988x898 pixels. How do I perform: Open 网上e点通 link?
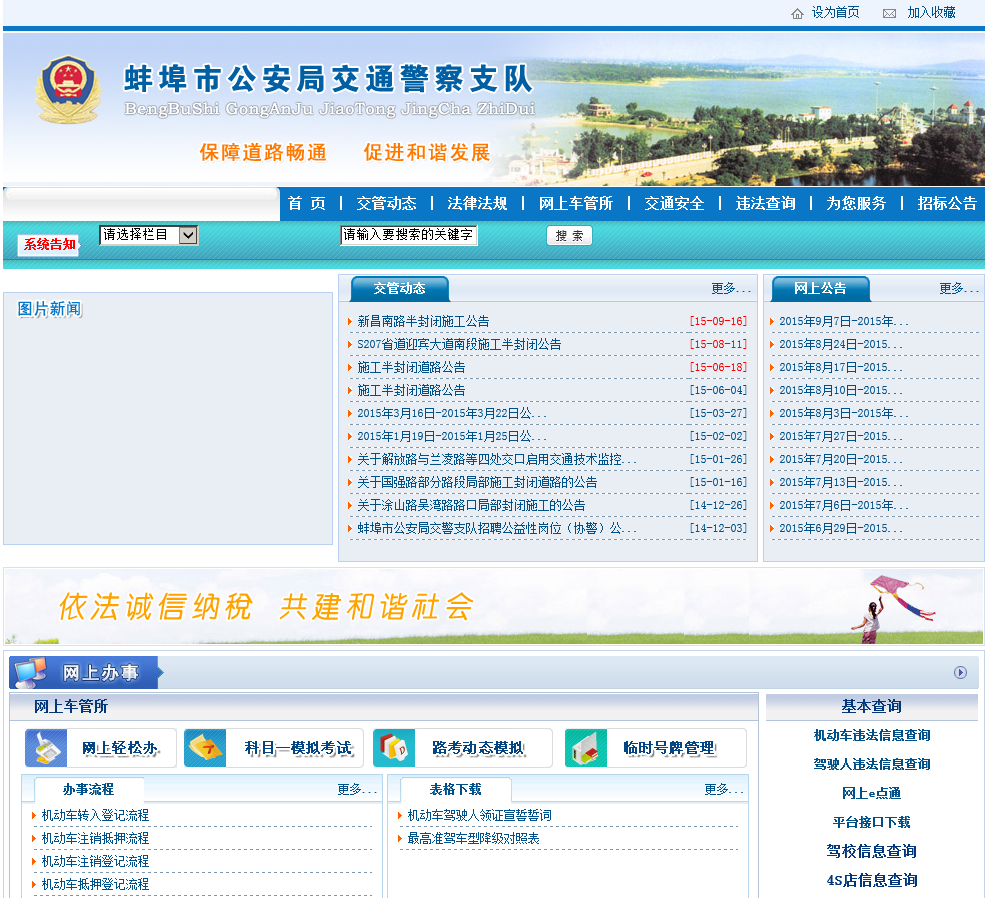(x=871, y=793)
